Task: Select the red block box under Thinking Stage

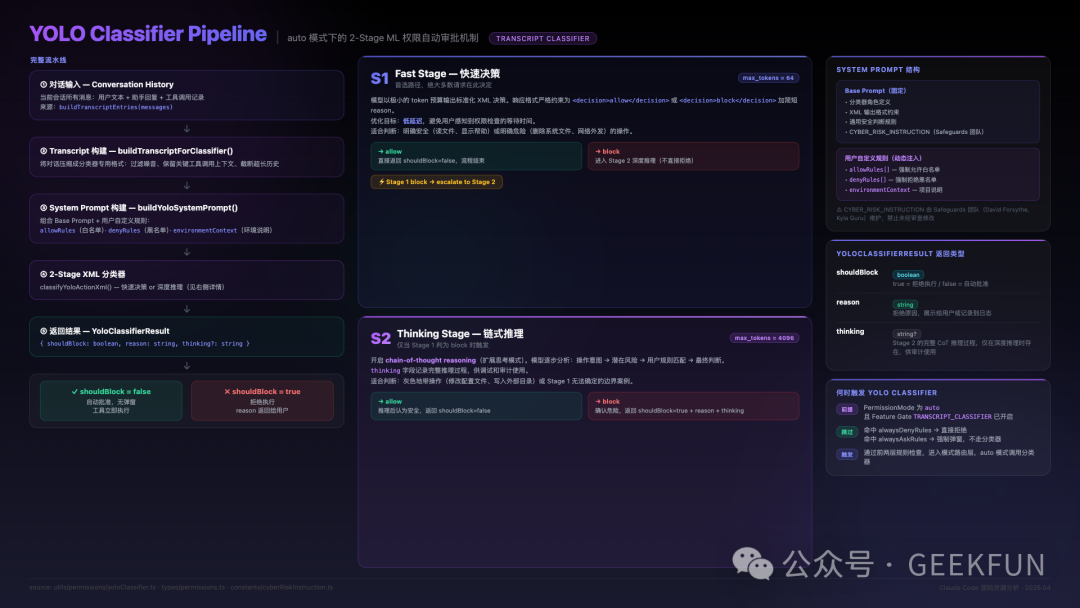Action: click(694, 406)
